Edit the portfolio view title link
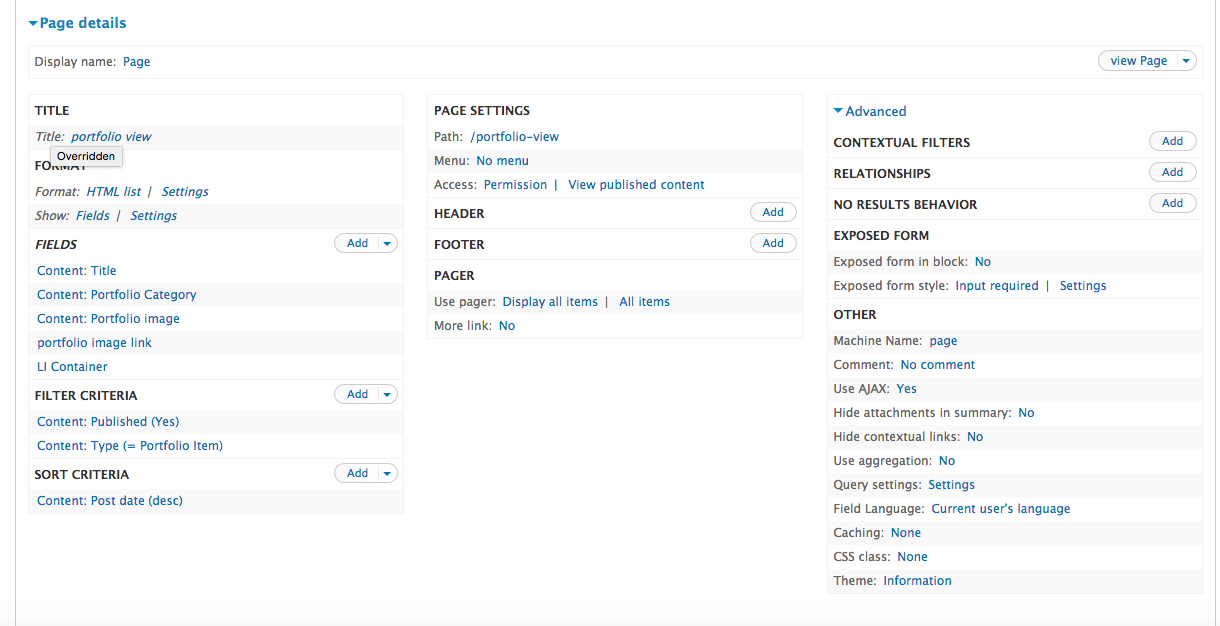Screen dimensions: 1220x626 pyautogui.click(x=111, y=137)
